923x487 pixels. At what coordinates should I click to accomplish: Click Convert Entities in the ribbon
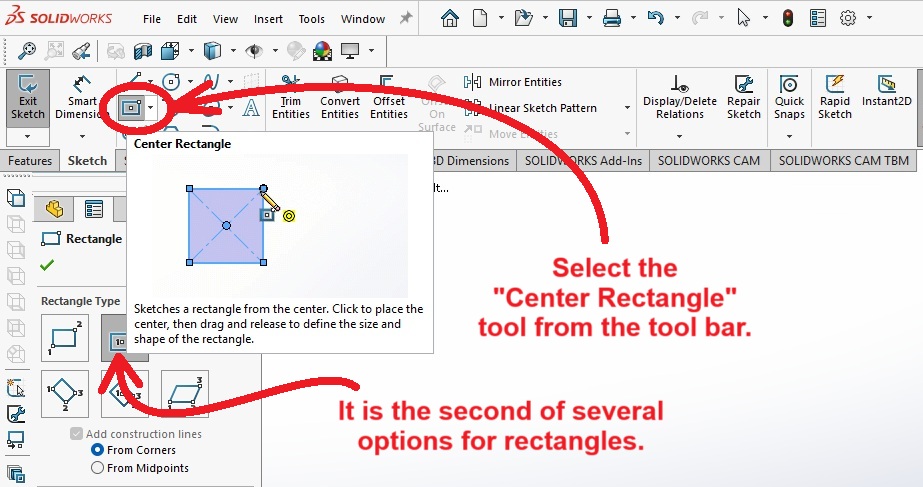pyautogui.click(x=340, y=98)
